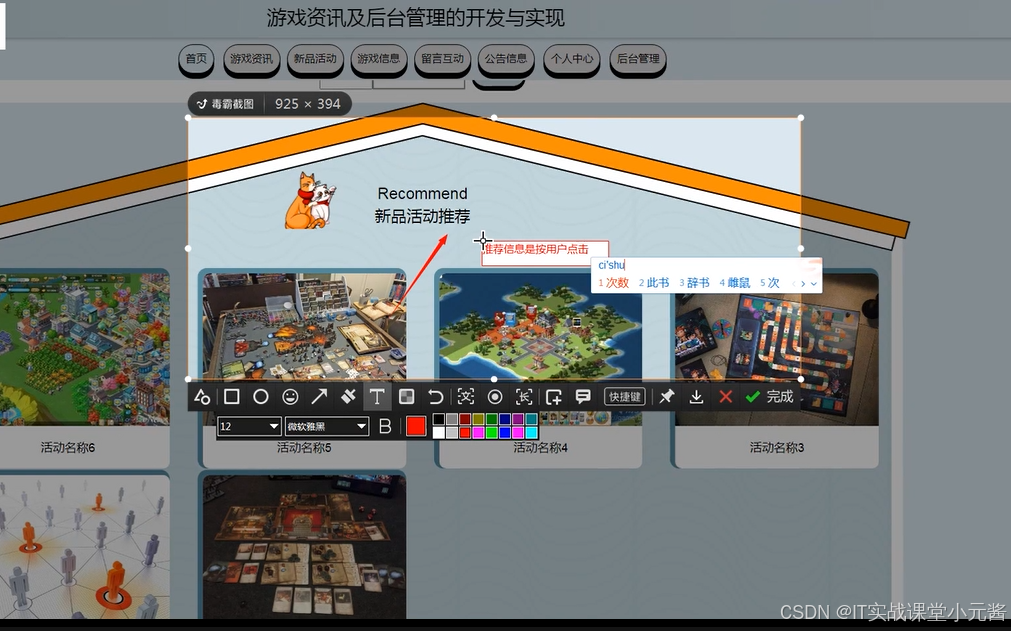Click the 活动名称4 label
The width and height of the screenshot is (1011, 631).
(x=540, y=447)
